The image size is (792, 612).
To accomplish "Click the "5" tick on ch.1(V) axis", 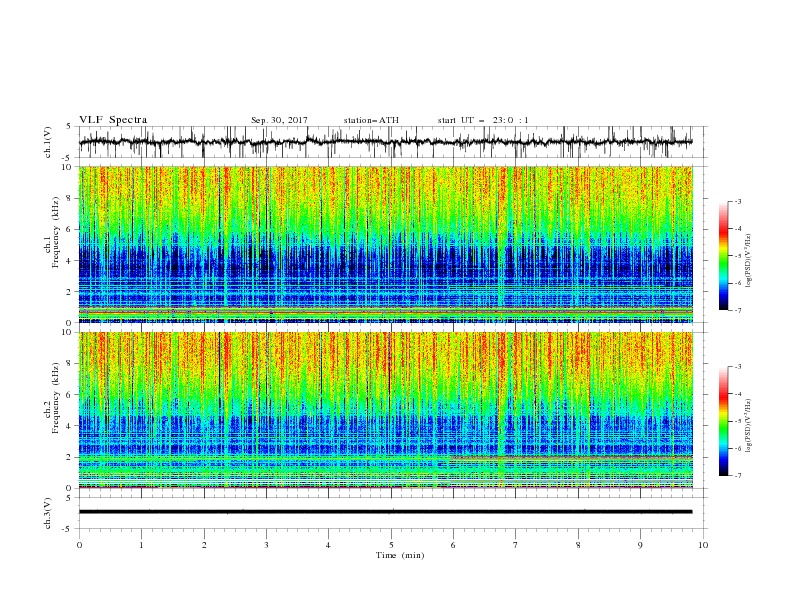I will coord(69,127).
